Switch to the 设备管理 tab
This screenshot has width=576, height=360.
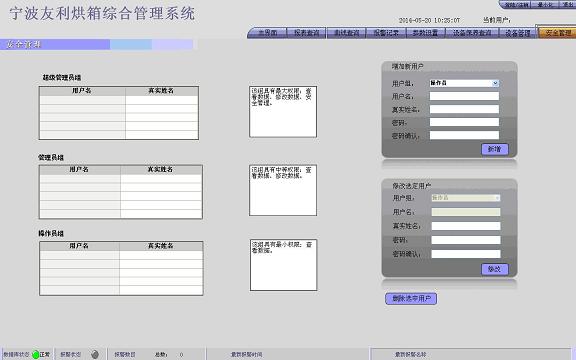pos(518,33)
